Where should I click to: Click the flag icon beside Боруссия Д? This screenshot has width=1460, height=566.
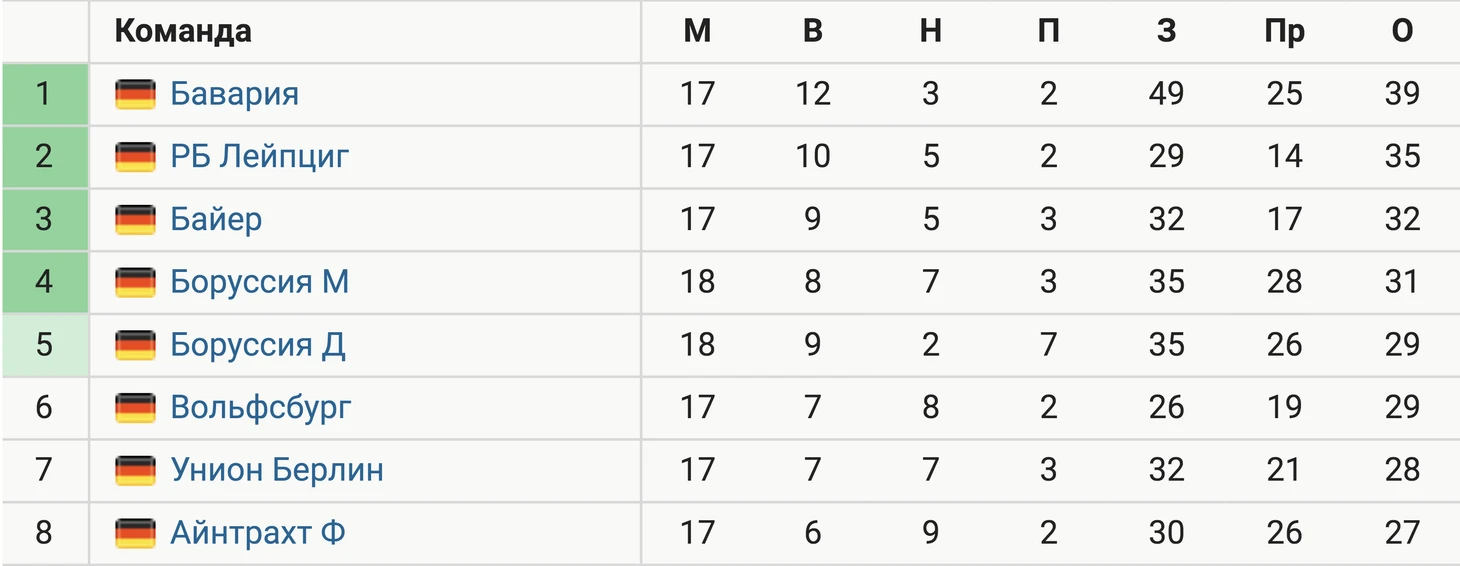coord(135,345)
